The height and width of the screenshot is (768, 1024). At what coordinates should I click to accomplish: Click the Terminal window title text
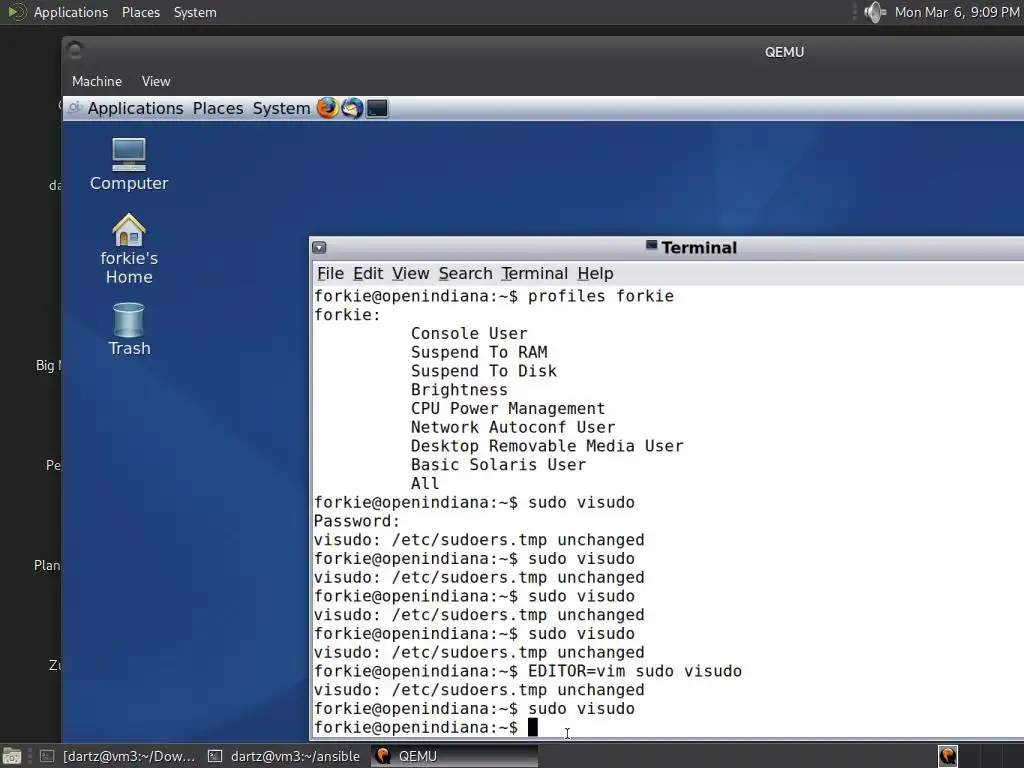[x=699, y=248]
